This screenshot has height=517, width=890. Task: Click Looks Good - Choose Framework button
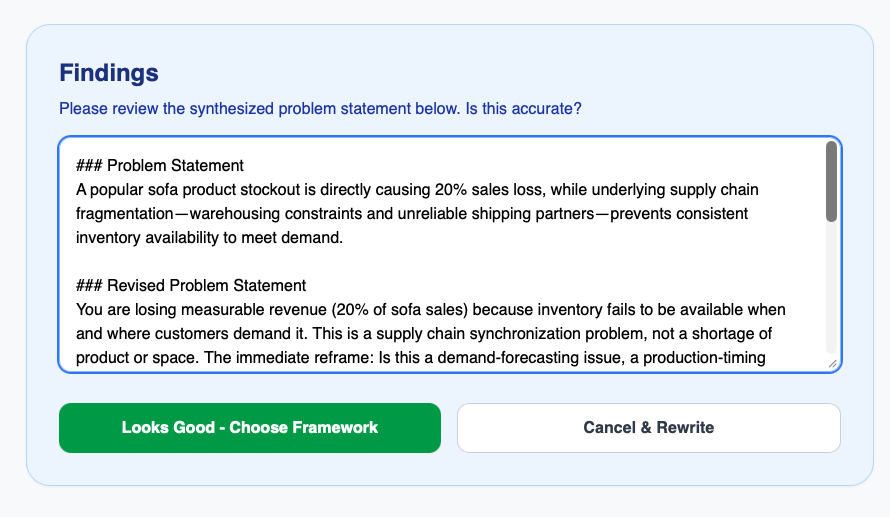click(x=250, y=428)
